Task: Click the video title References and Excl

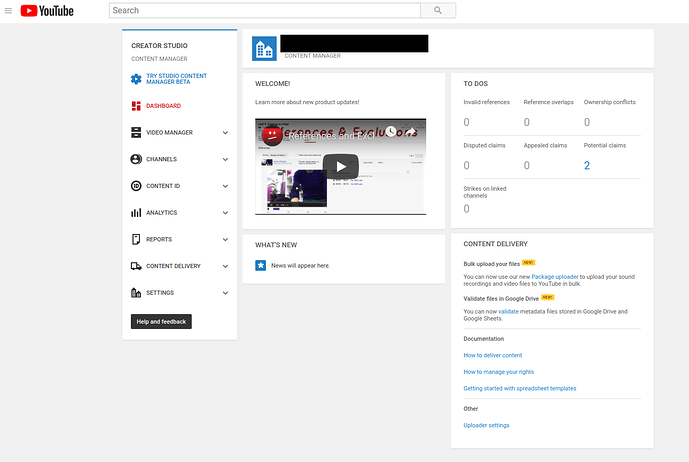Action: [x=332, y=136]
